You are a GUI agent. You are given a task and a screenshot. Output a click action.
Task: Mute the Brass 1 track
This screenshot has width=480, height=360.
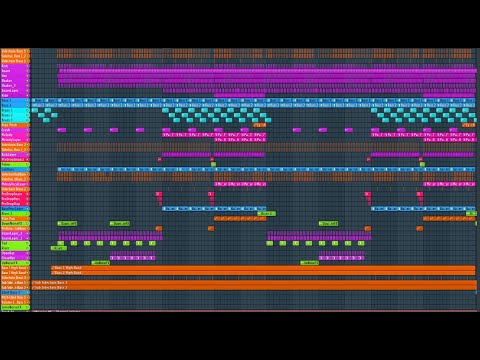(x=28, y=110)
